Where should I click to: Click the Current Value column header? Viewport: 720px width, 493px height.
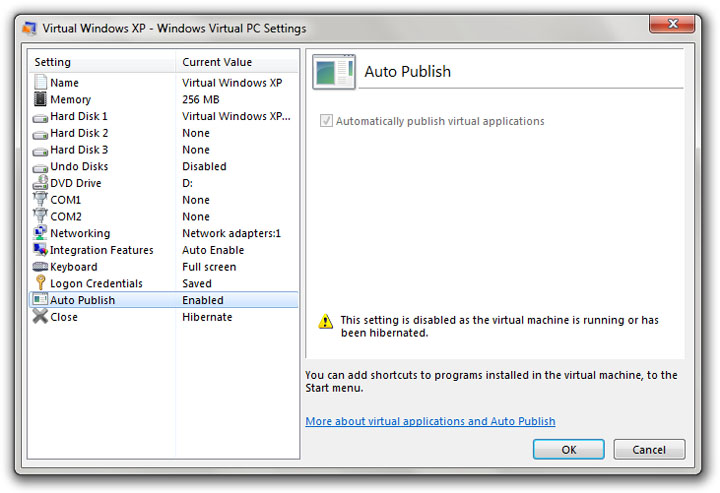[x=236, y=62]
